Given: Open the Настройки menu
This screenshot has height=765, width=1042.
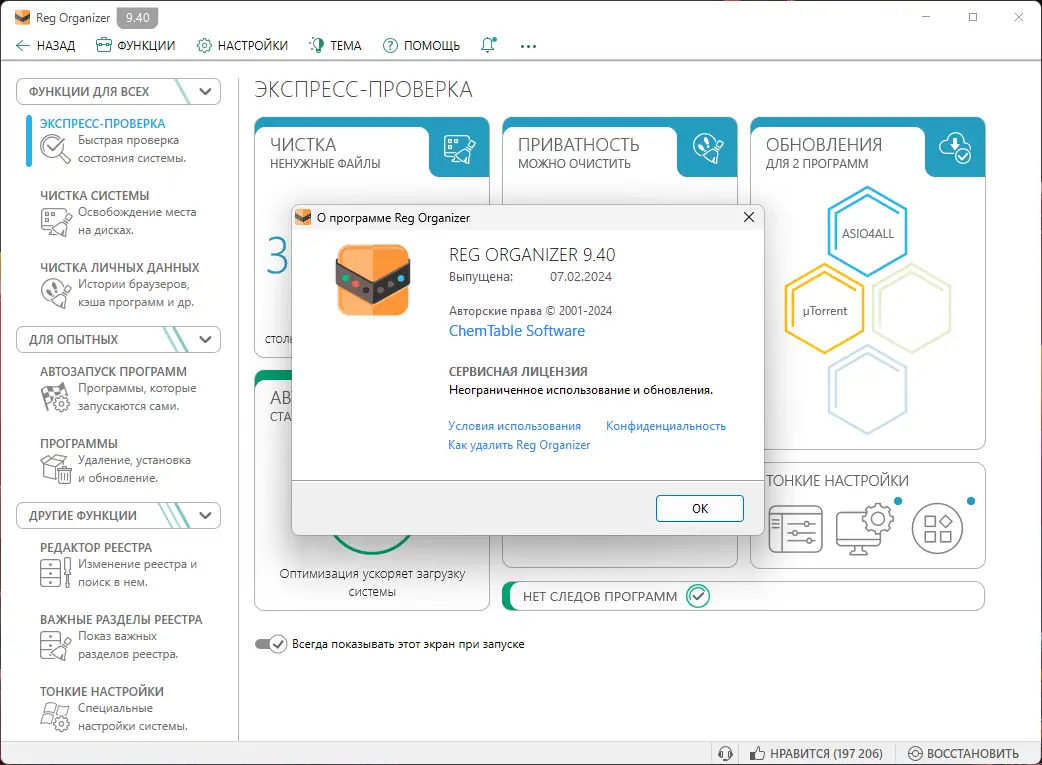Looking at the screenshot, I should pos(243,45).
